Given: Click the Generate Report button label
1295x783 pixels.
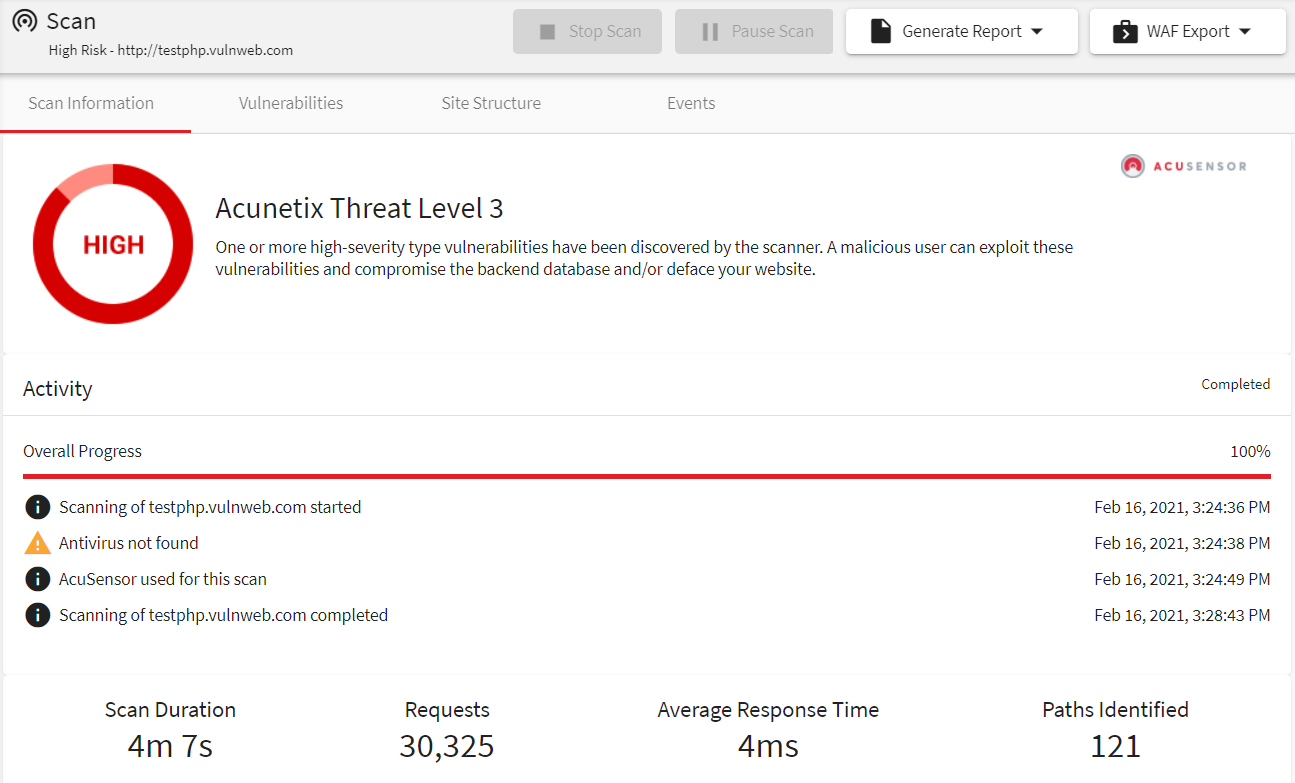Looking at the screenshot, I should 962,32.
